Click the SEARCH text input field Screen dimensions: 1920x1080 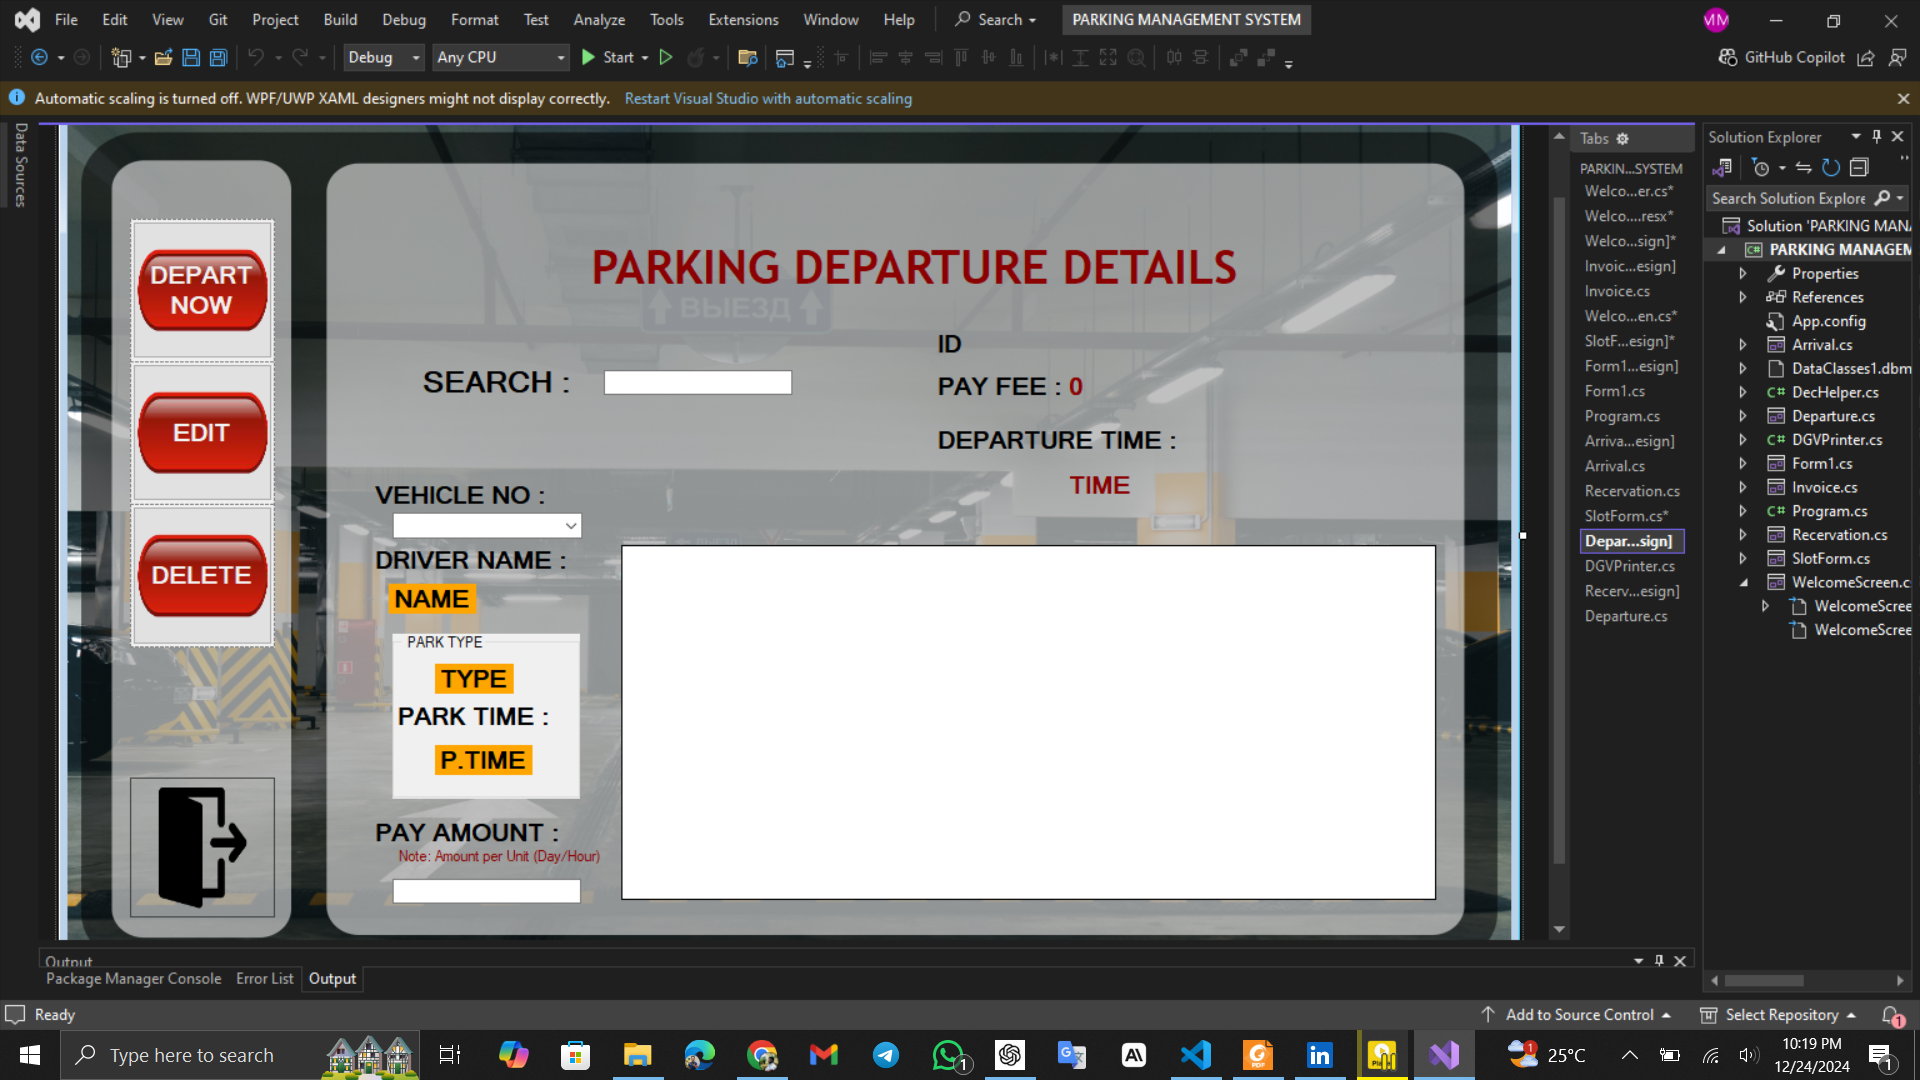coord(697,383)
